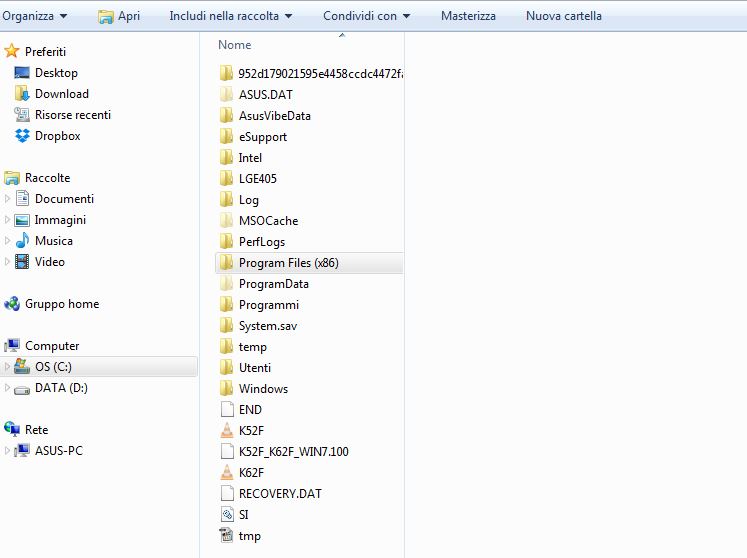The width and height of the screenshot is (747, 558).
Task: Click the Apri toolbar button
Action: coord(119,16)
